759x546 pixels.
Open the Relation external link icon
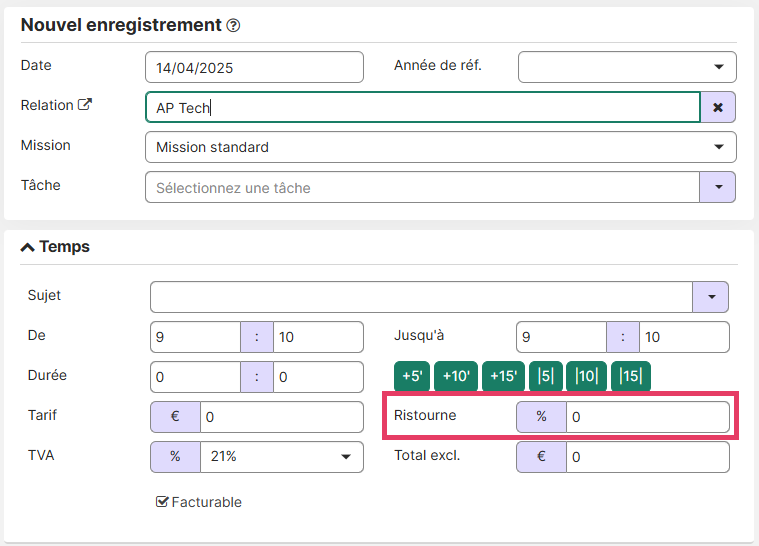(85, 105)
